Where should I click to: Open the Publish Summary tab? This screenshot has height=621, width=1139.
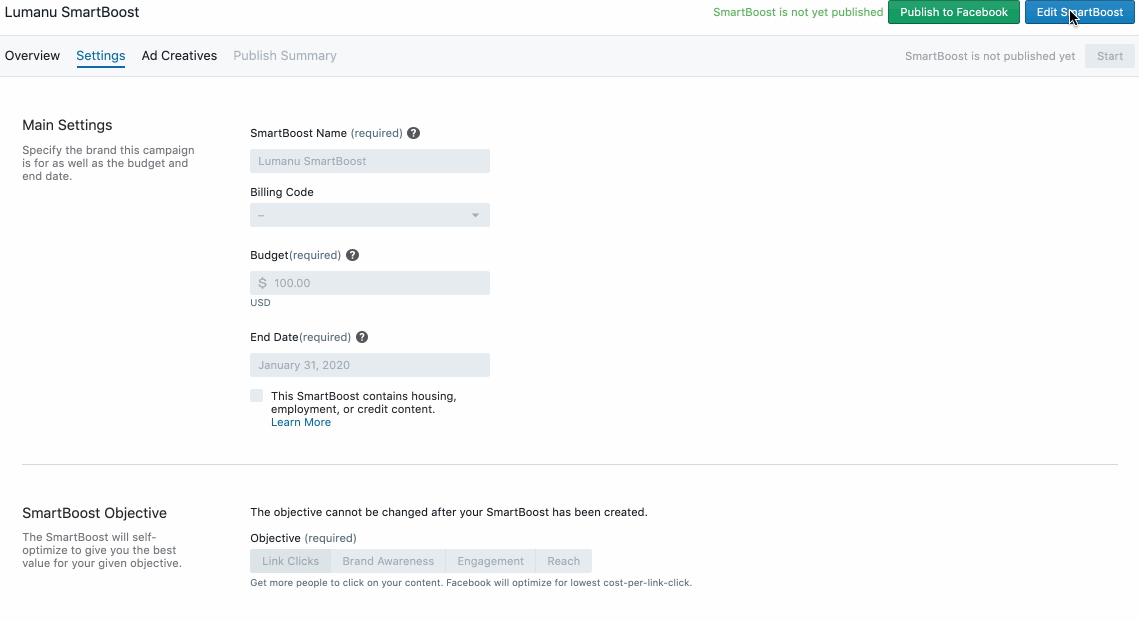tap(285, 56)
